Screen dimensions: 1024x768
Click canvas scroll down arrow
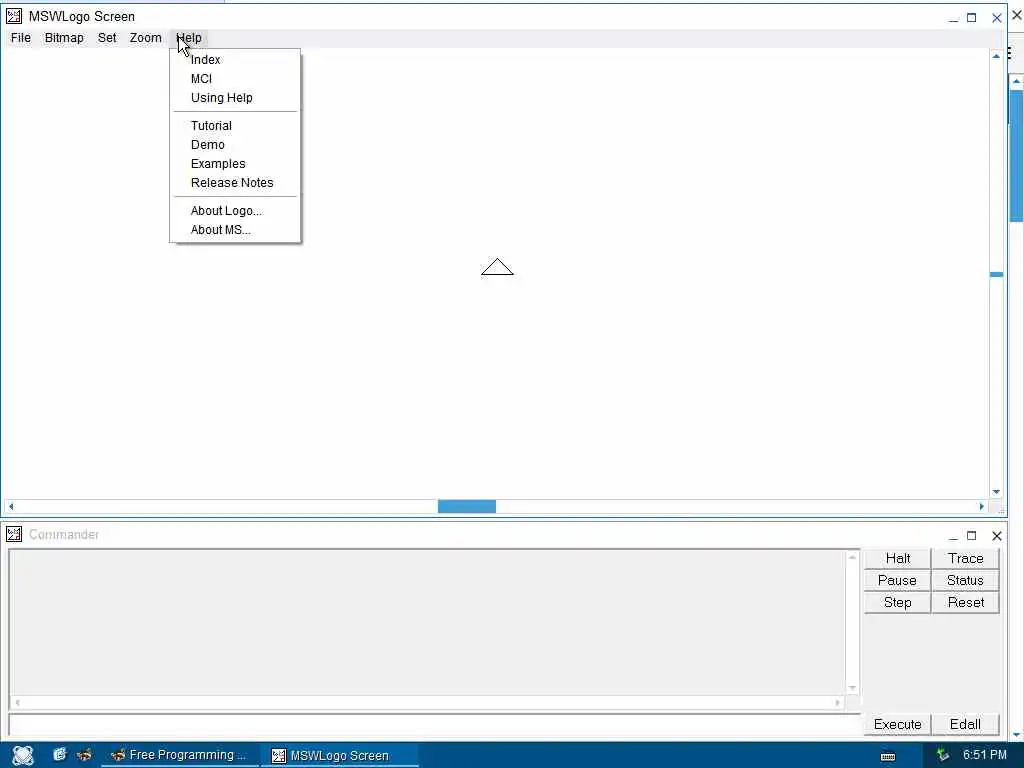coord(996,492)
